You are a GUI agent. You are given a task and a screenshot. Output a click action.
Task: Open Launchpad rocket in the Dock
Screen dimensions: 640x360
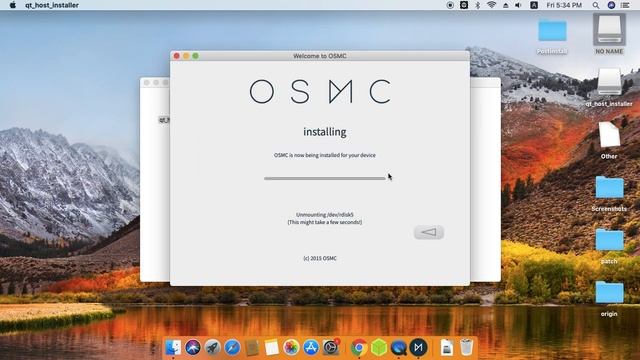pos(212,347)
